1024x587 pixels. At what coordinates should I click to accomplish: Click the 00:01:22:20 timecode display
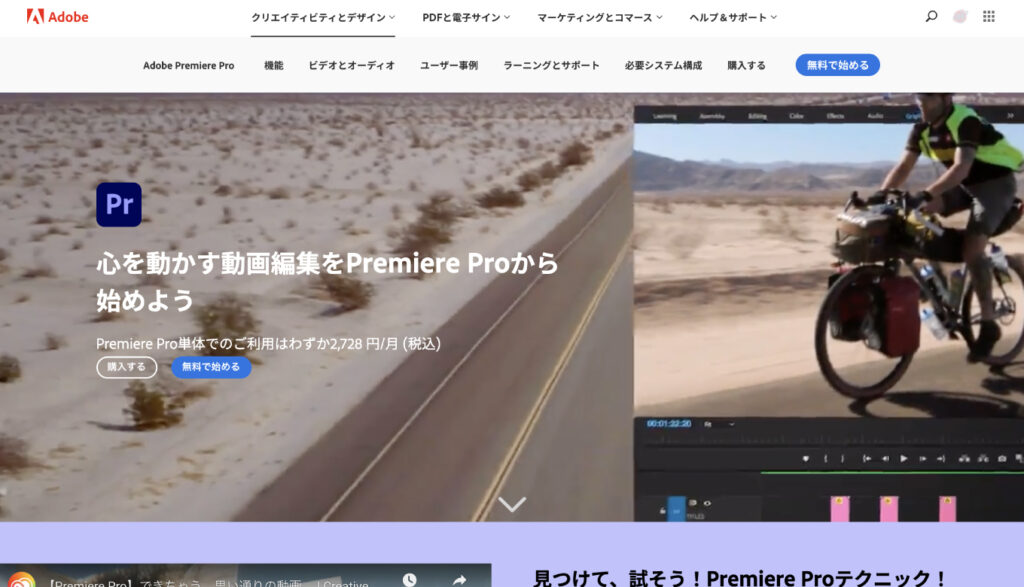pyautogui.click(x=669, y=424)
